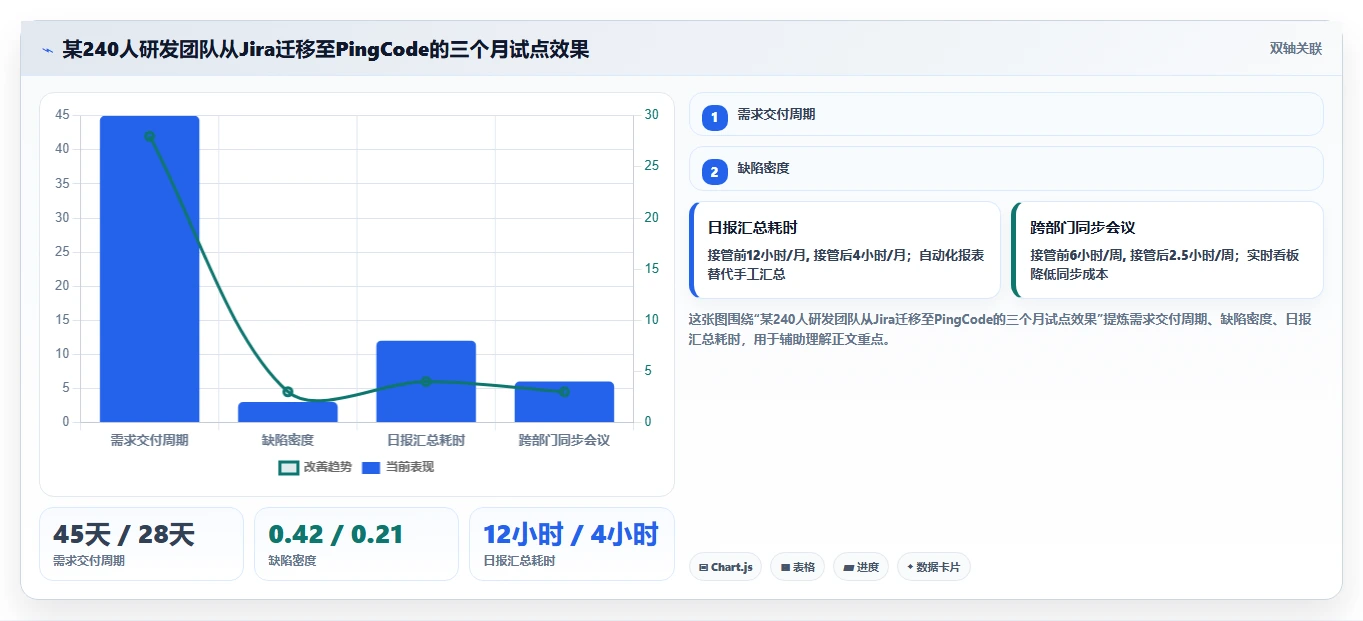Click the x-axis label 跨部门同步会议

564,440
